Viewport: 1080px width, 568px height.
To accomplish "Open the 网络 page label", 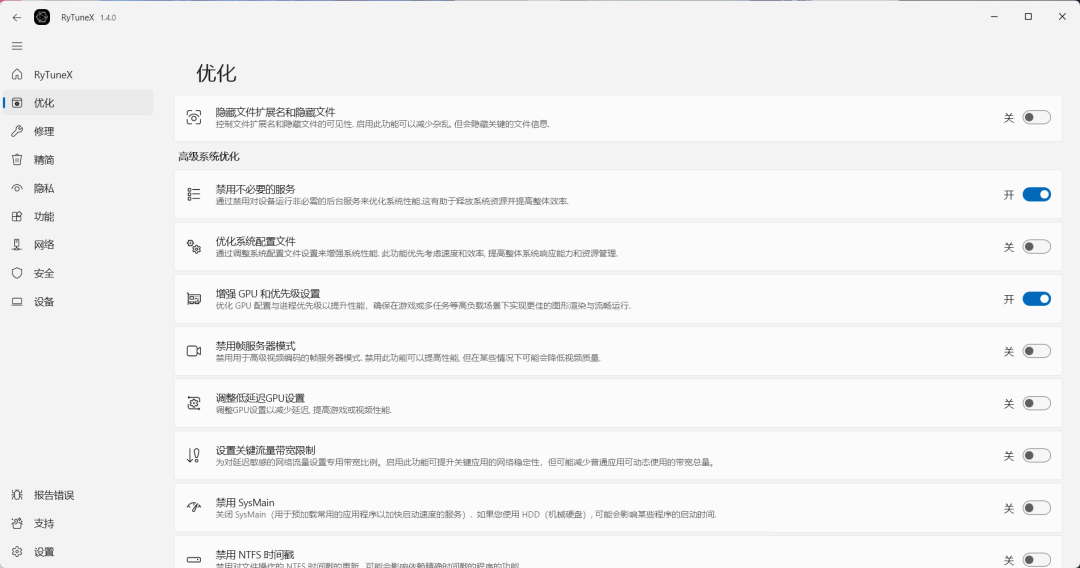I will pos(44,244).
